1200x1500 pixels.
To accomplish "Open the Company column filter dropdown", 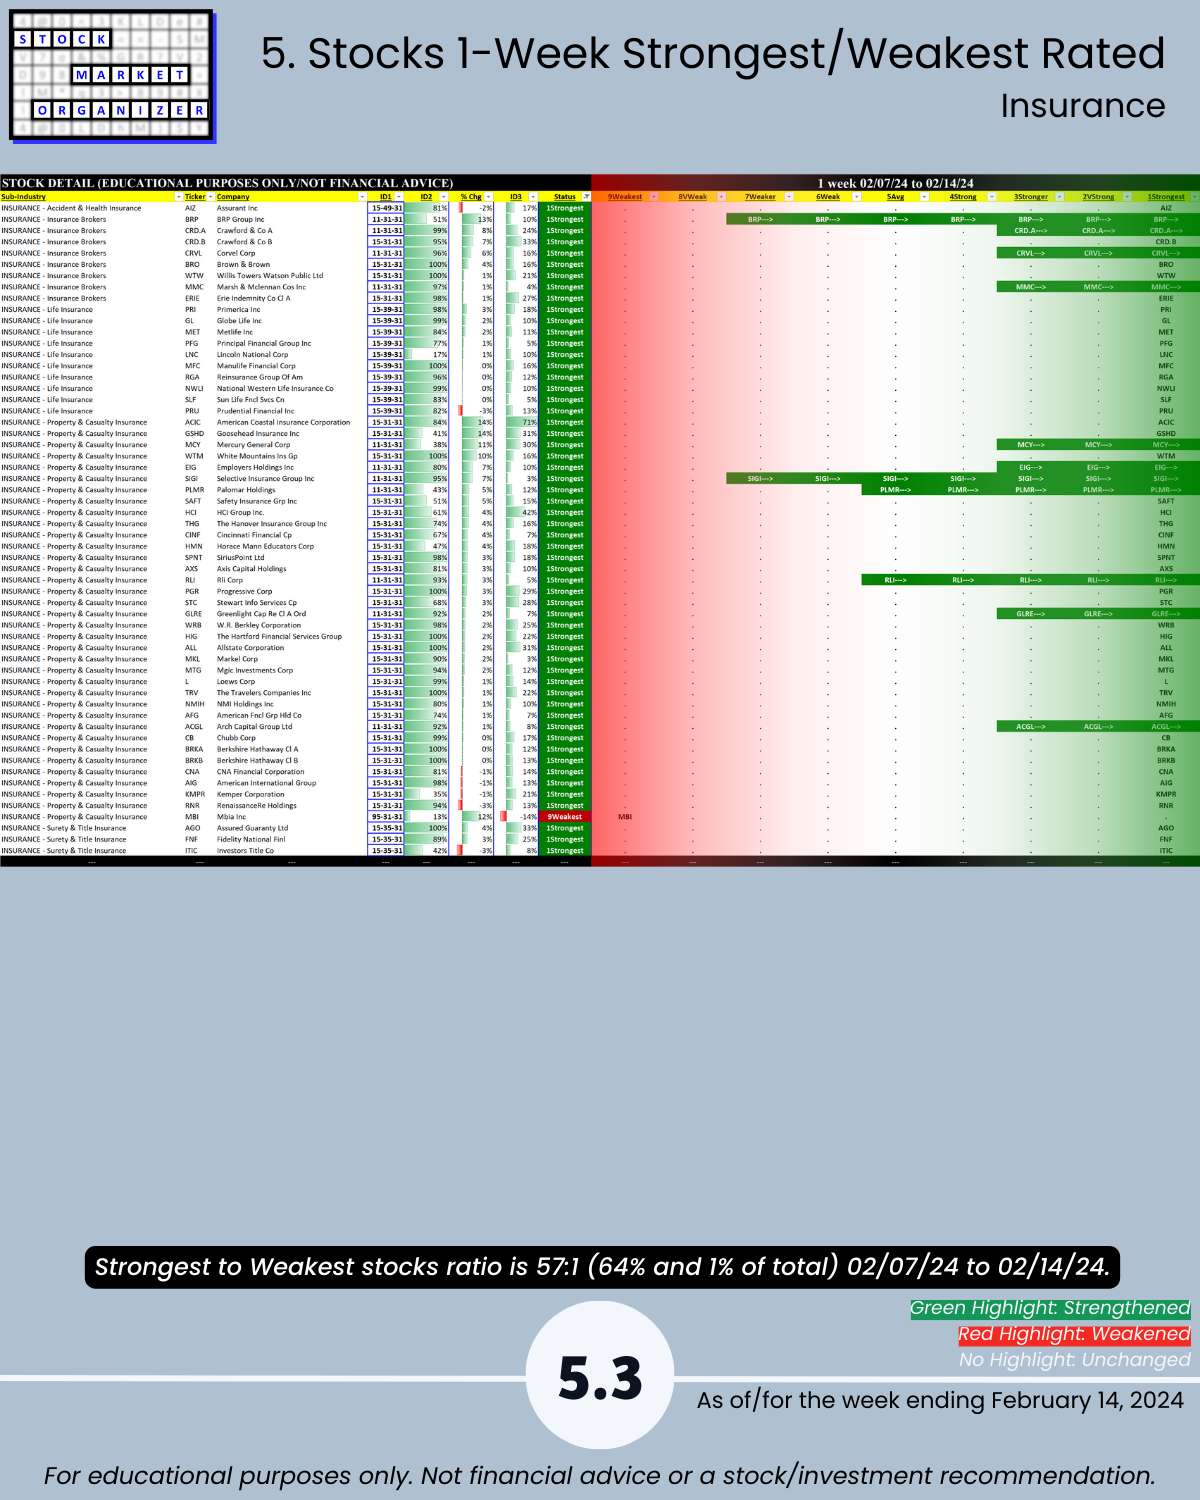I will [362, 197].
